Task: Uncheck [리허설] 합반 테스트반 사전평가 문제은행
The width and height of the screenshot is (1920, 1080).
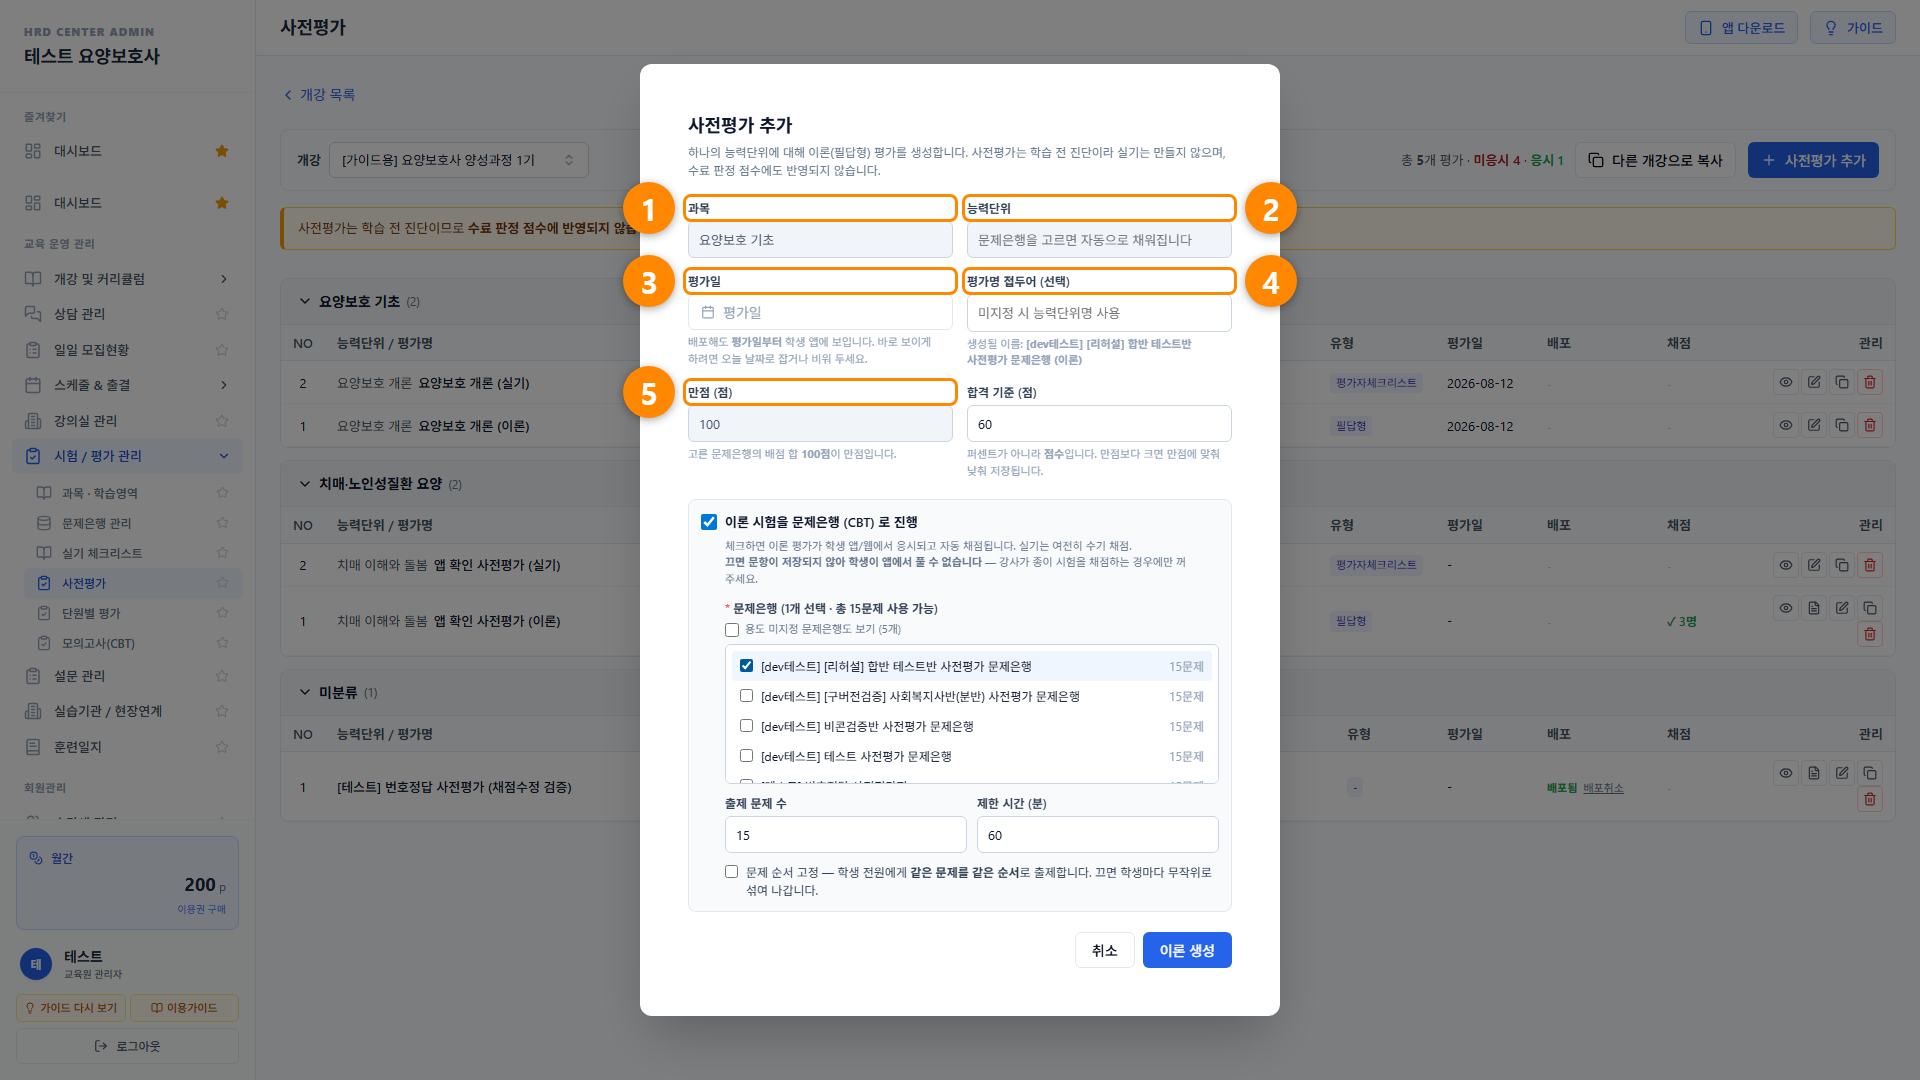Action: coord(746,666)
